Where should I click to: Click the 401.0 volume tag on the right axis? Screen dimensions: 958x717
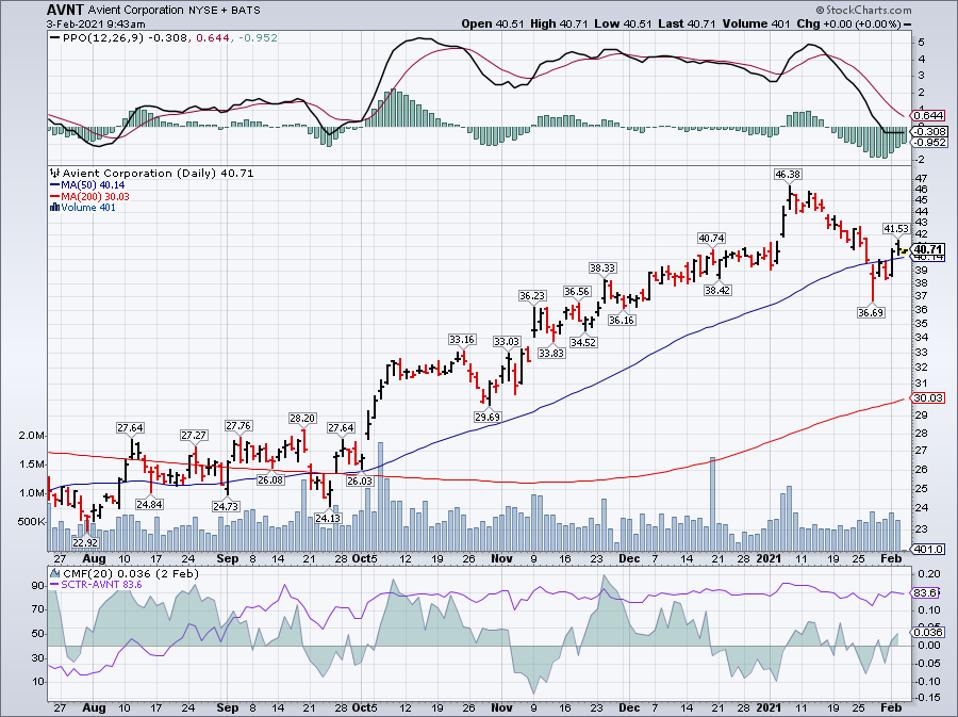point(929,549)
